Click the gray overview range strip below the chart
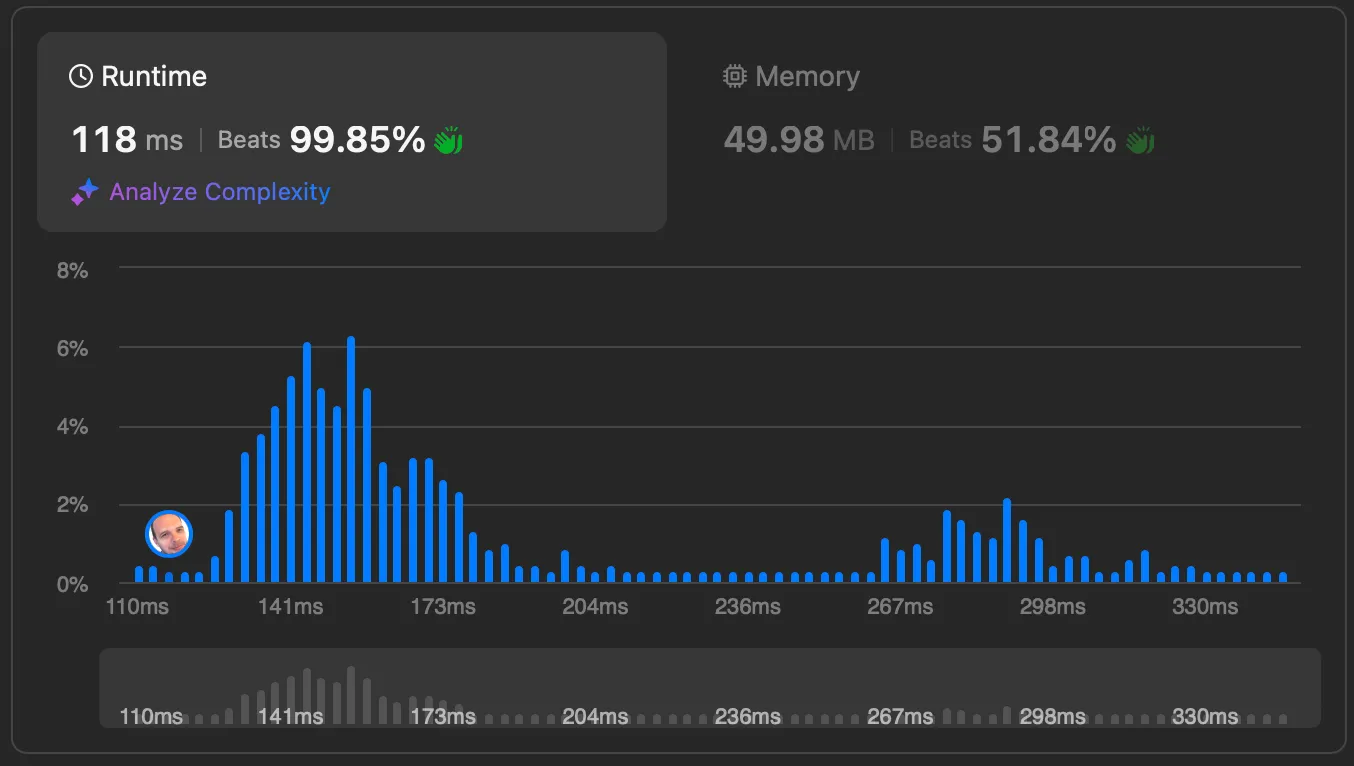 click(709, 687)
